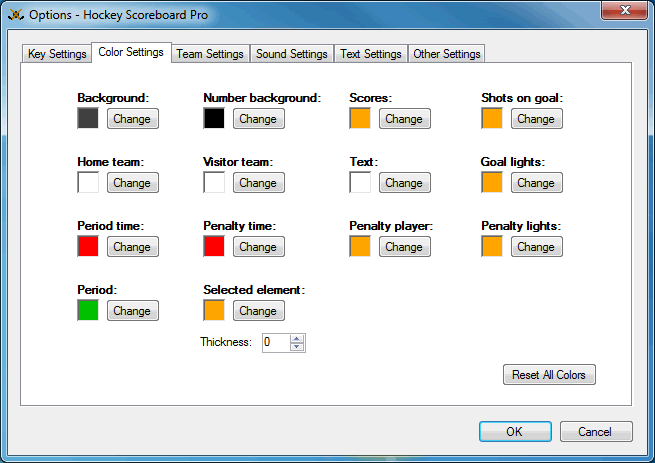Click the orange Selected element swatch
655x463 pixels.
click(214, 310)
